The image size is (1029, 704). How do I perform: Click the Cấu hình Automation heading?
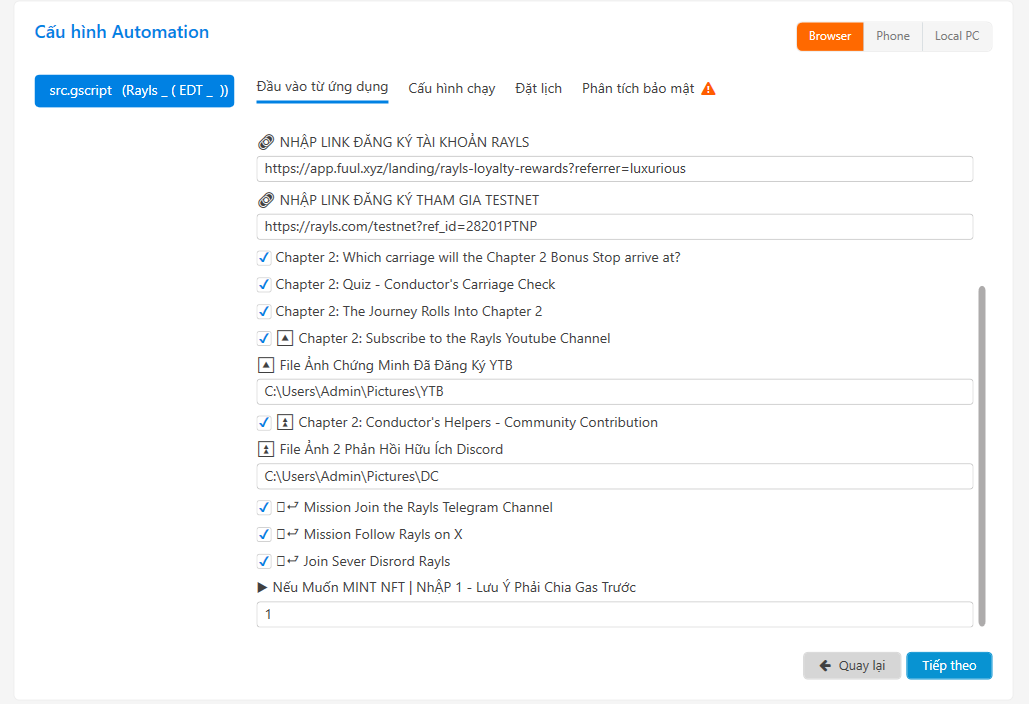(x=122, y=31)
